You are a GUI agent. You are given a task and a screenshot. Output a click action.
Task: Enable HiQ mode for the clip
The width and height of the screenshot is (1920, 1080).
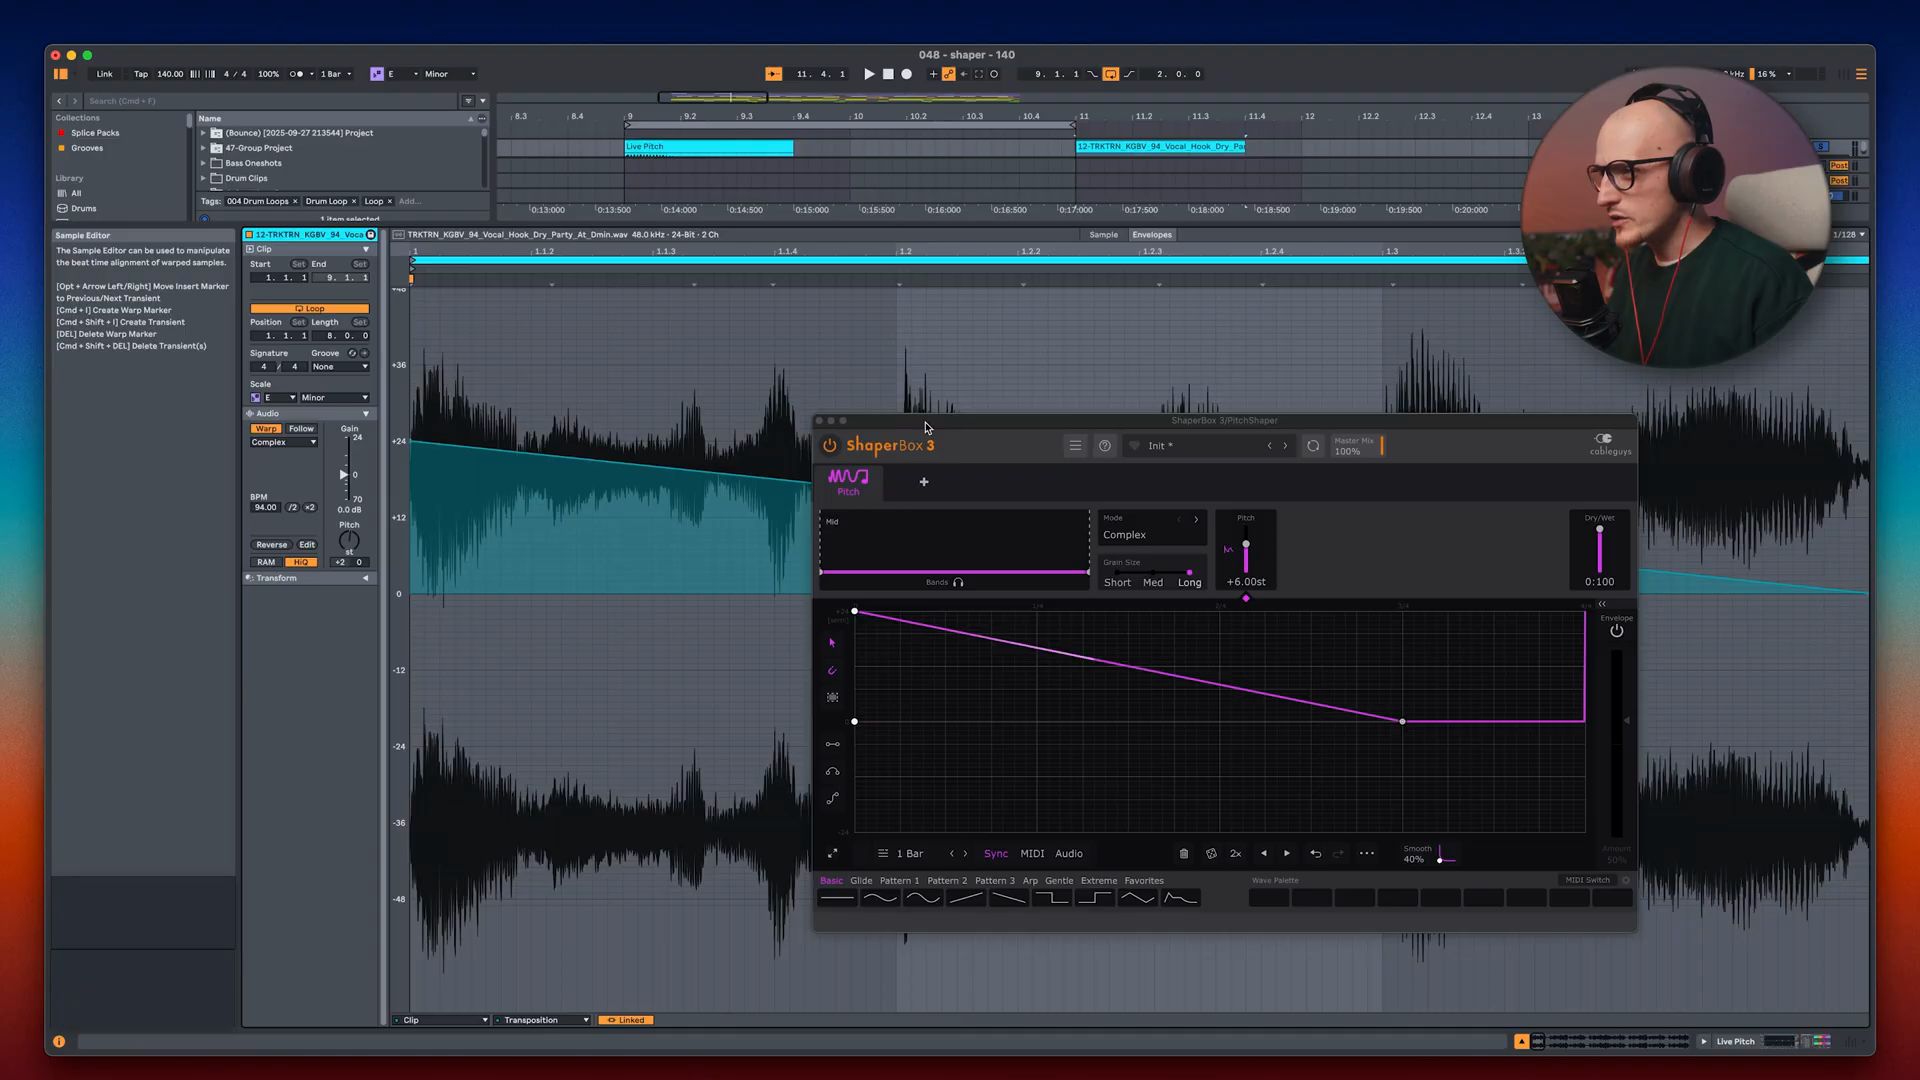pyautogui.click(x=300, y=562)
